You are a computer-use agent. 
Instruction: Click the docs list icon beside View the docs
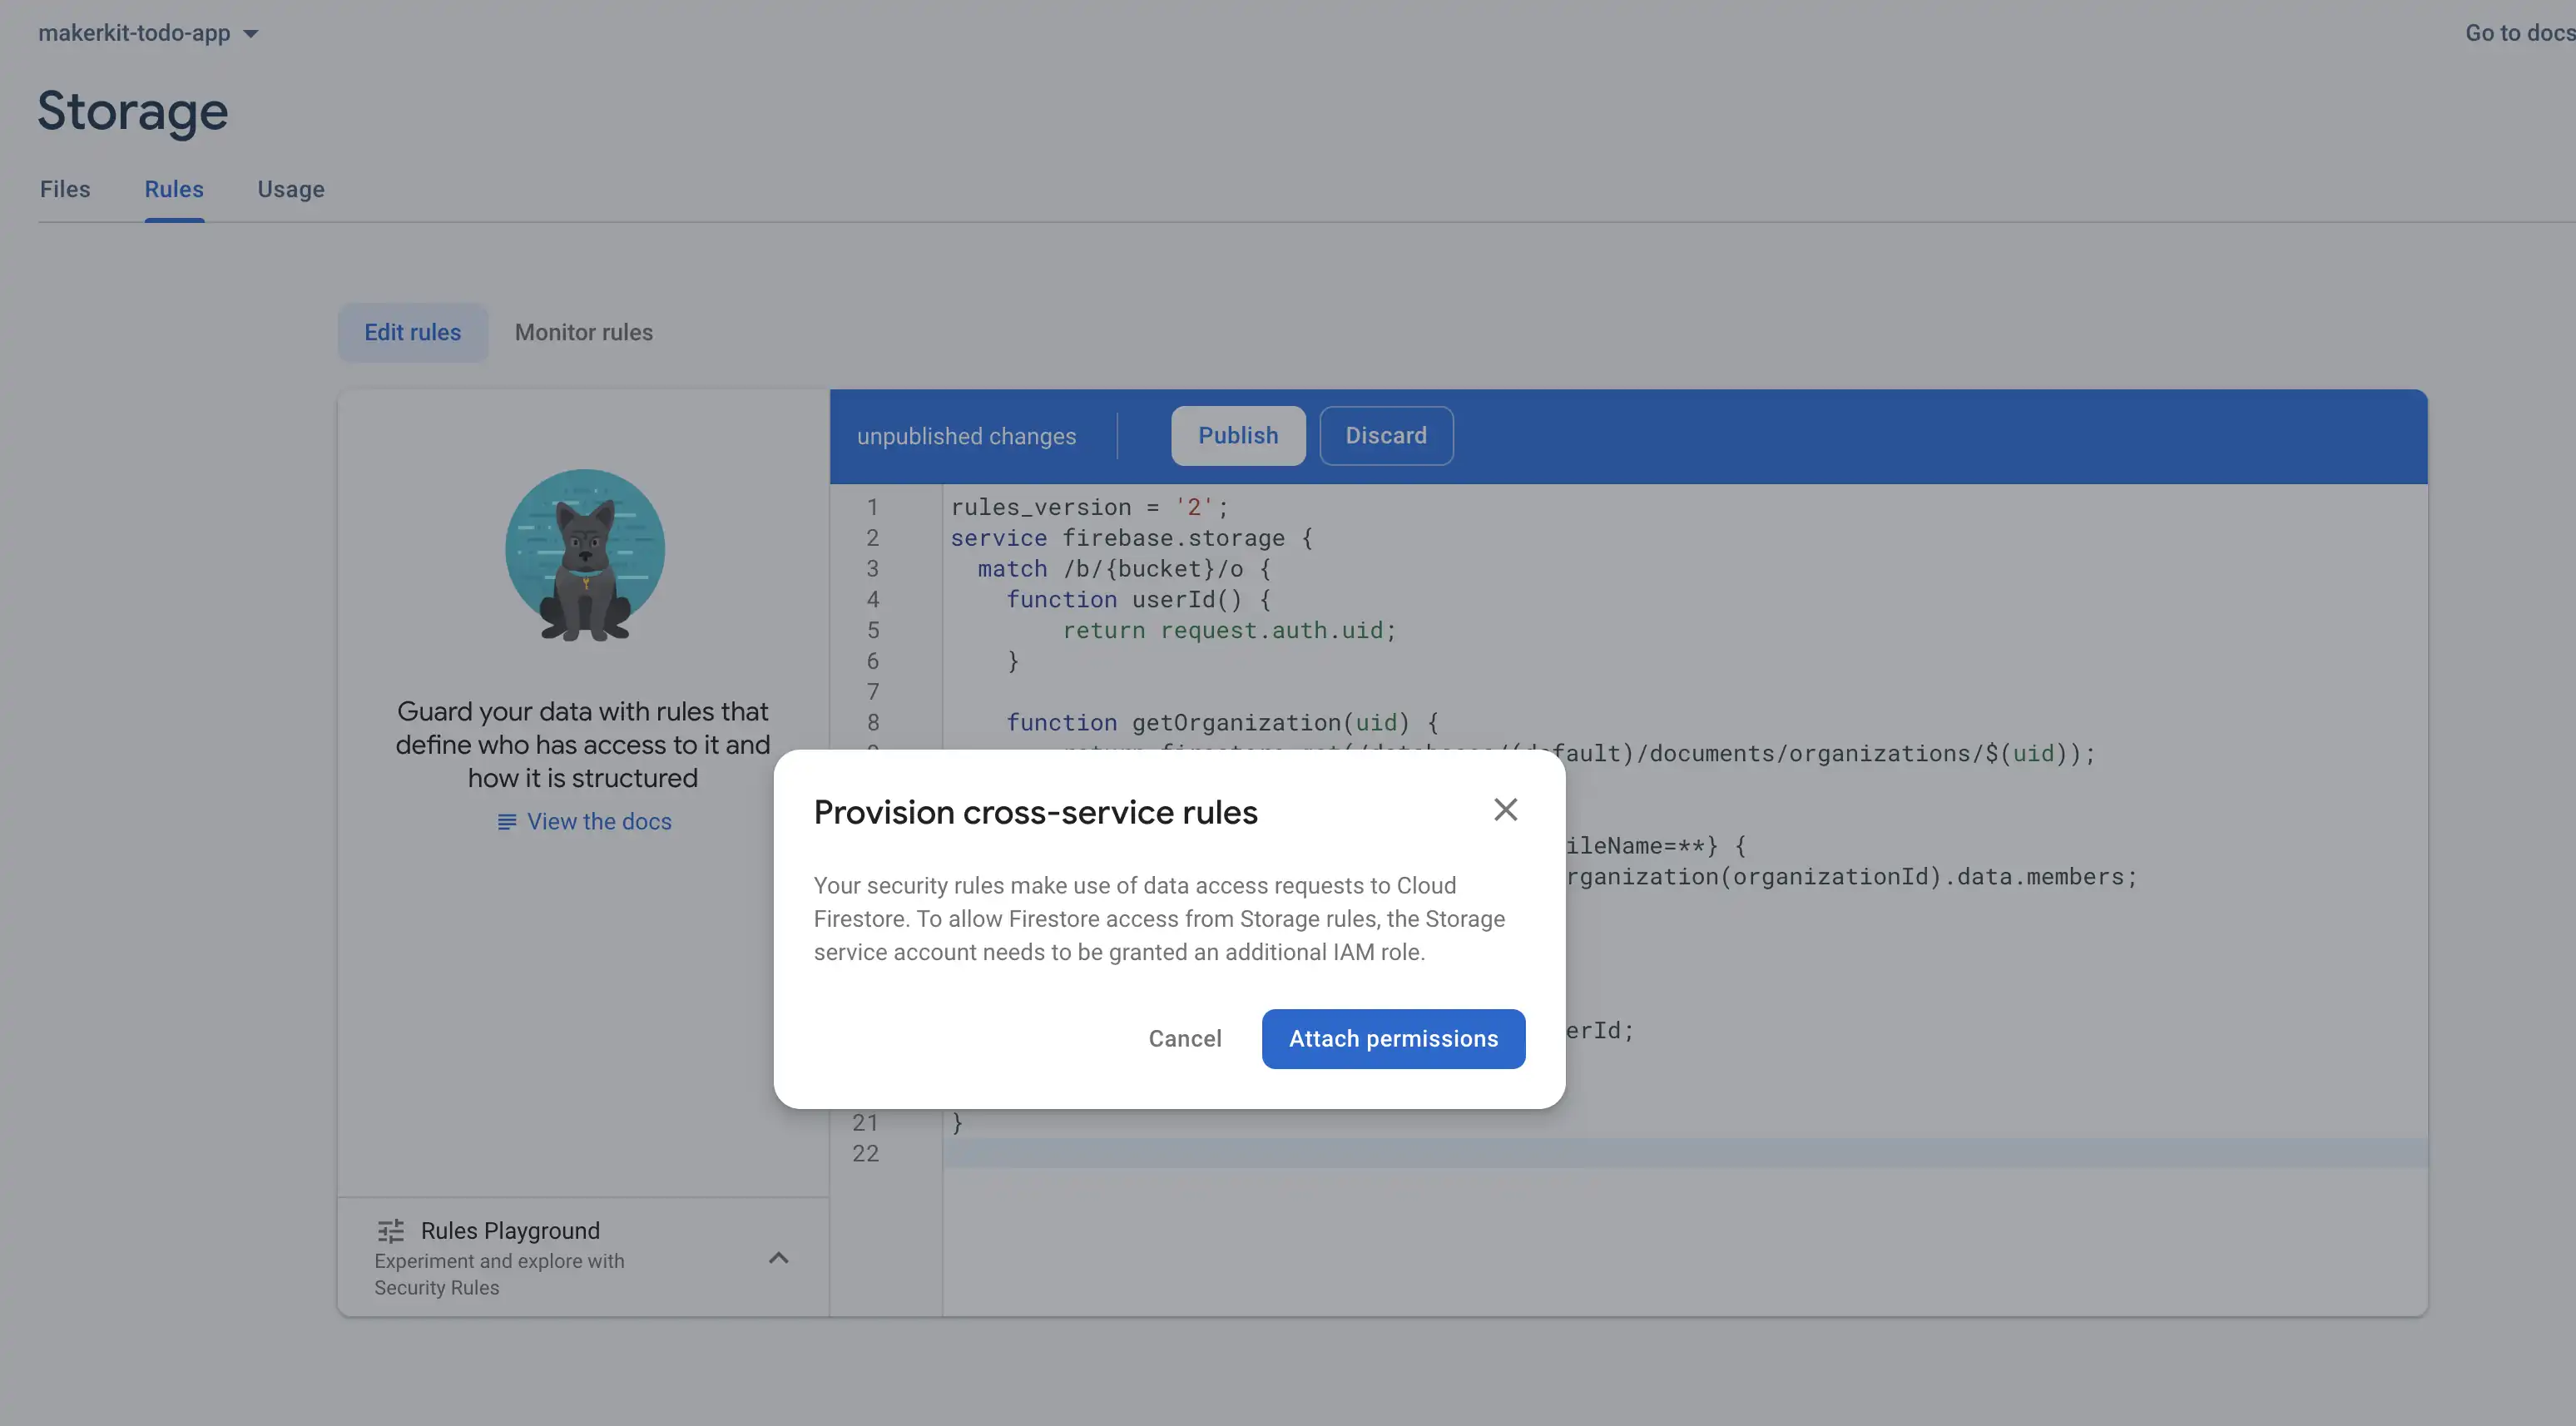pyautogui.click(x=507, y=822)
